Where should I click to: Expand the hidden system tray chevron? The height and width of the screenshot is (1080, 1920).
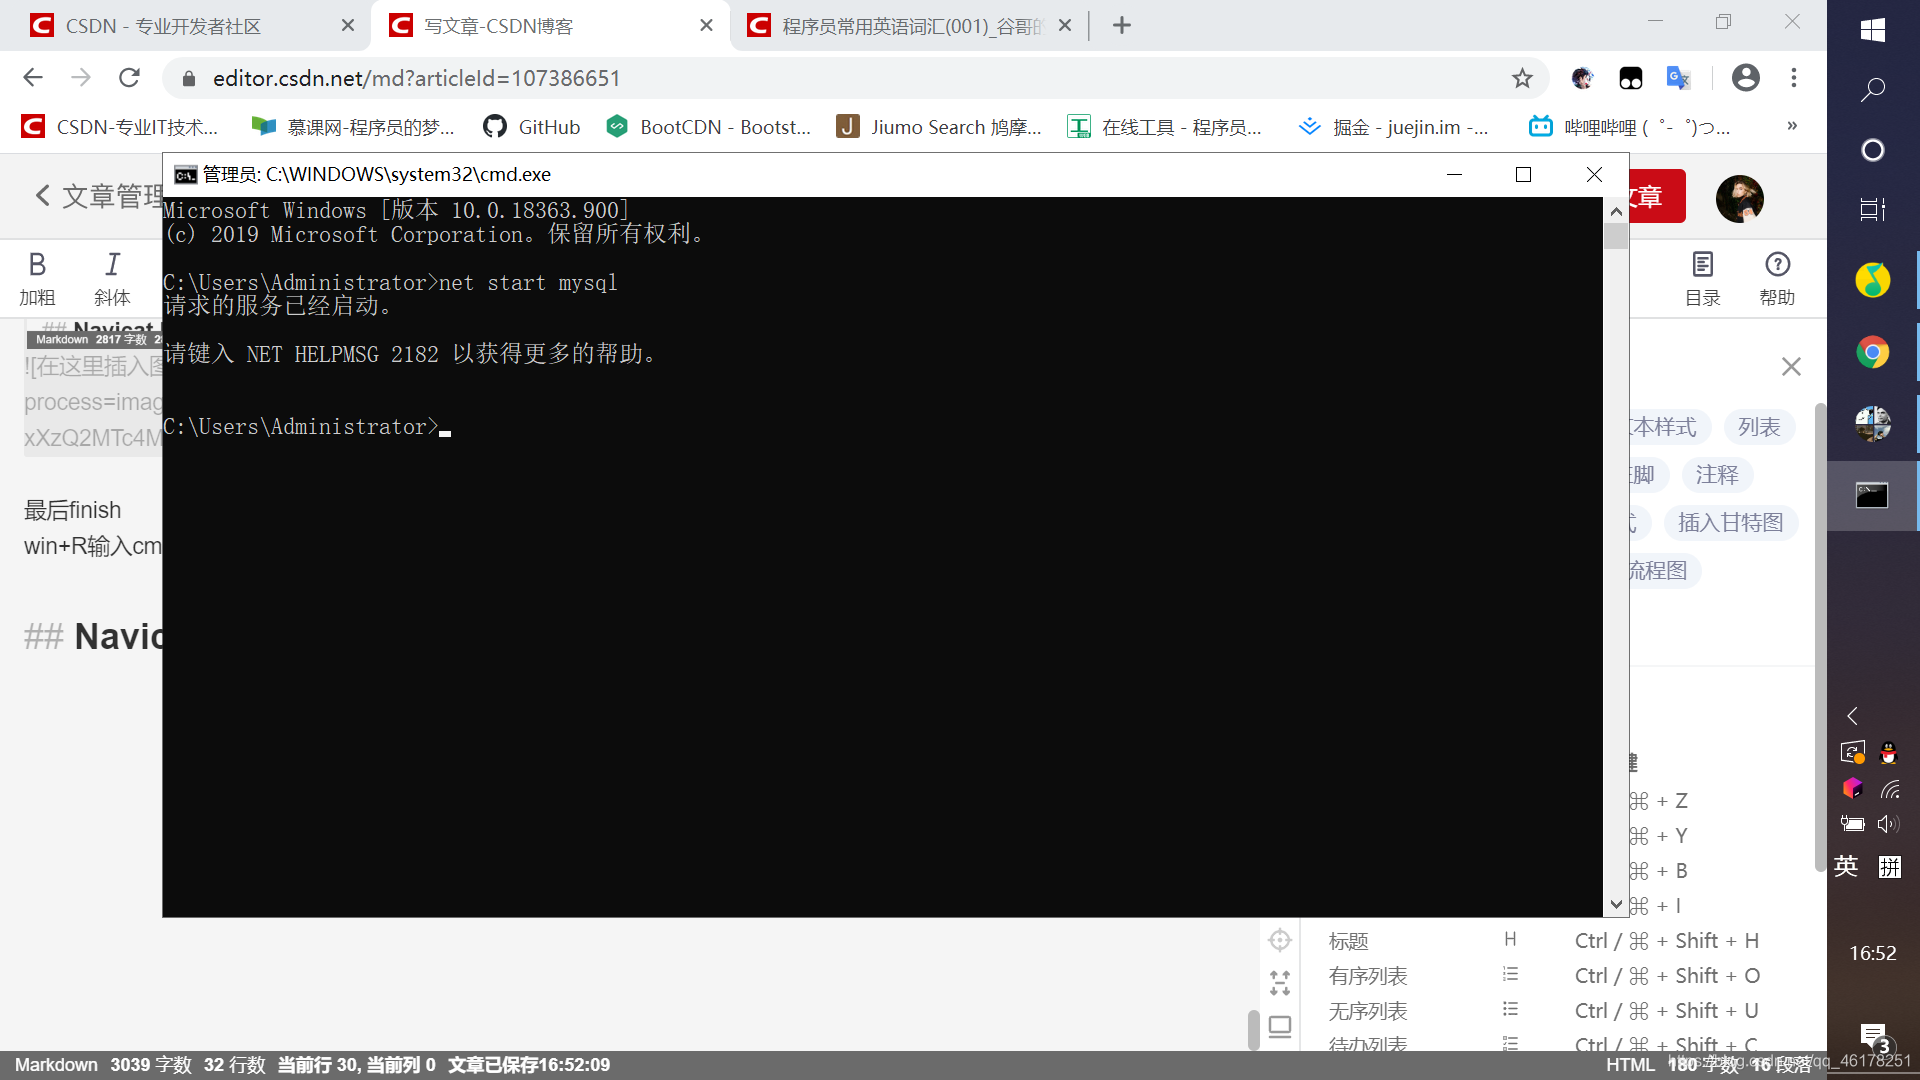point(1852,716)
